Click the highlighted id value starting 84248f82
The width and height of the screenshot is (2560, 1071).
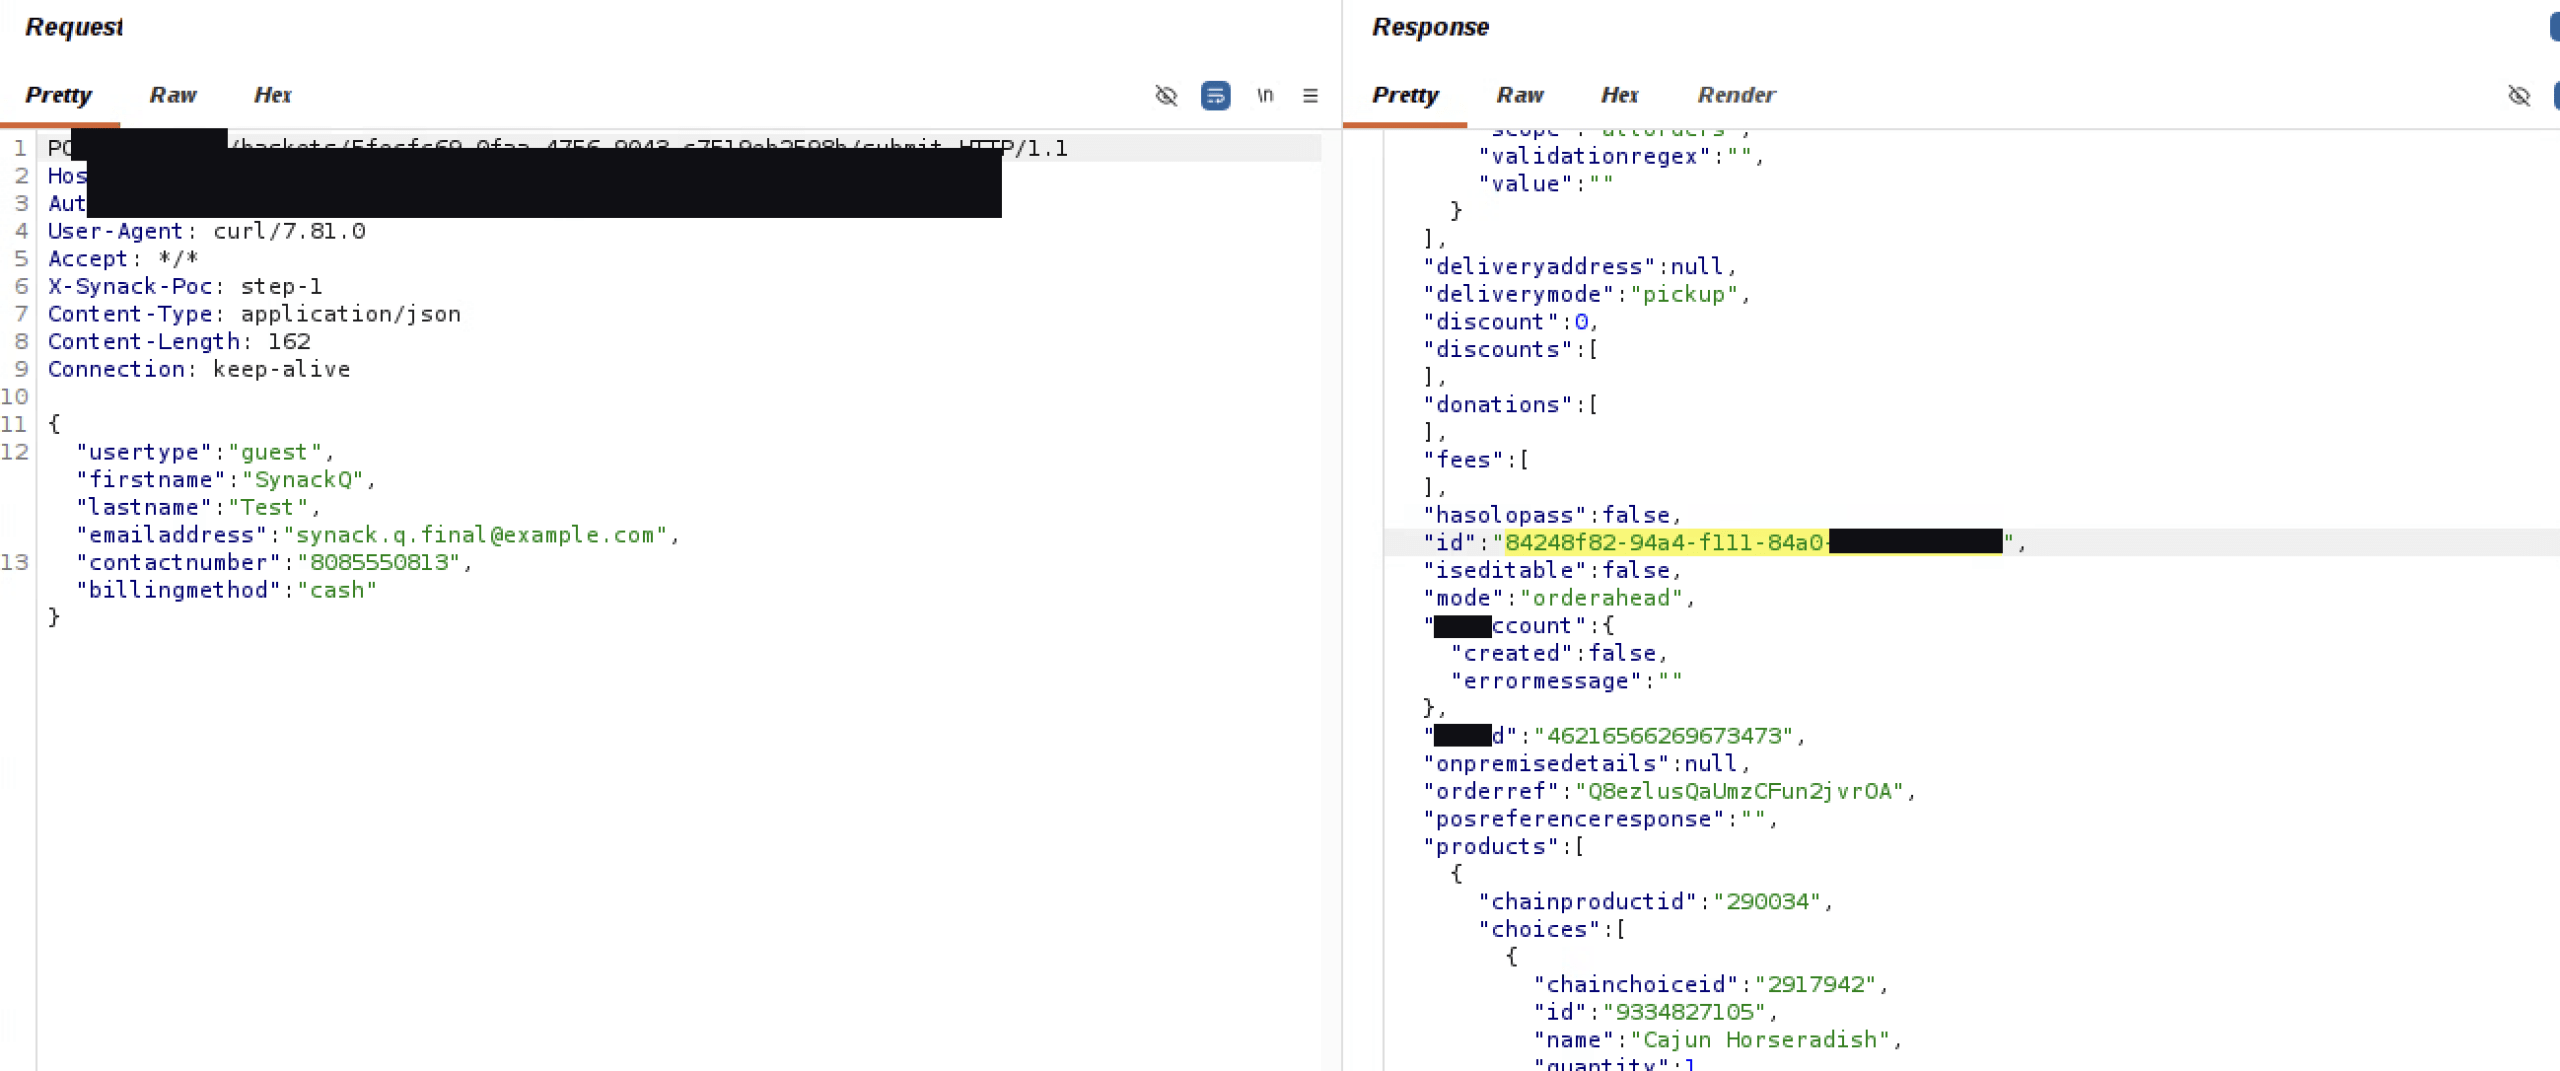[1753, 542]
